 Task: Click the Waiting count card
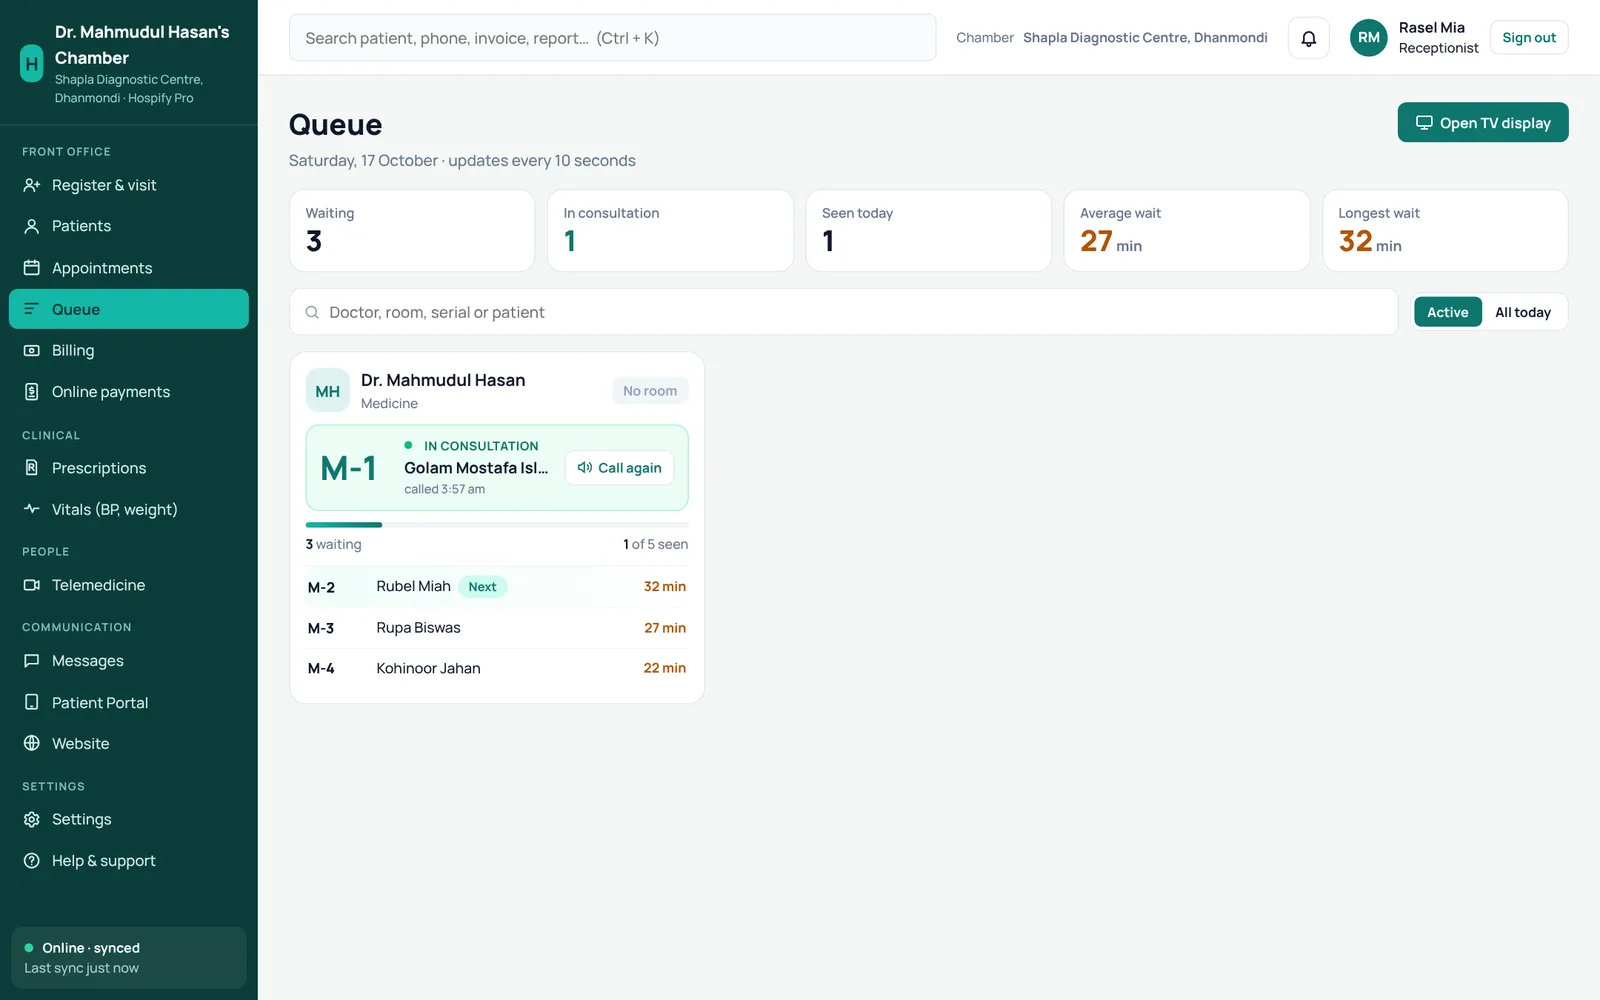click(412, 230)
